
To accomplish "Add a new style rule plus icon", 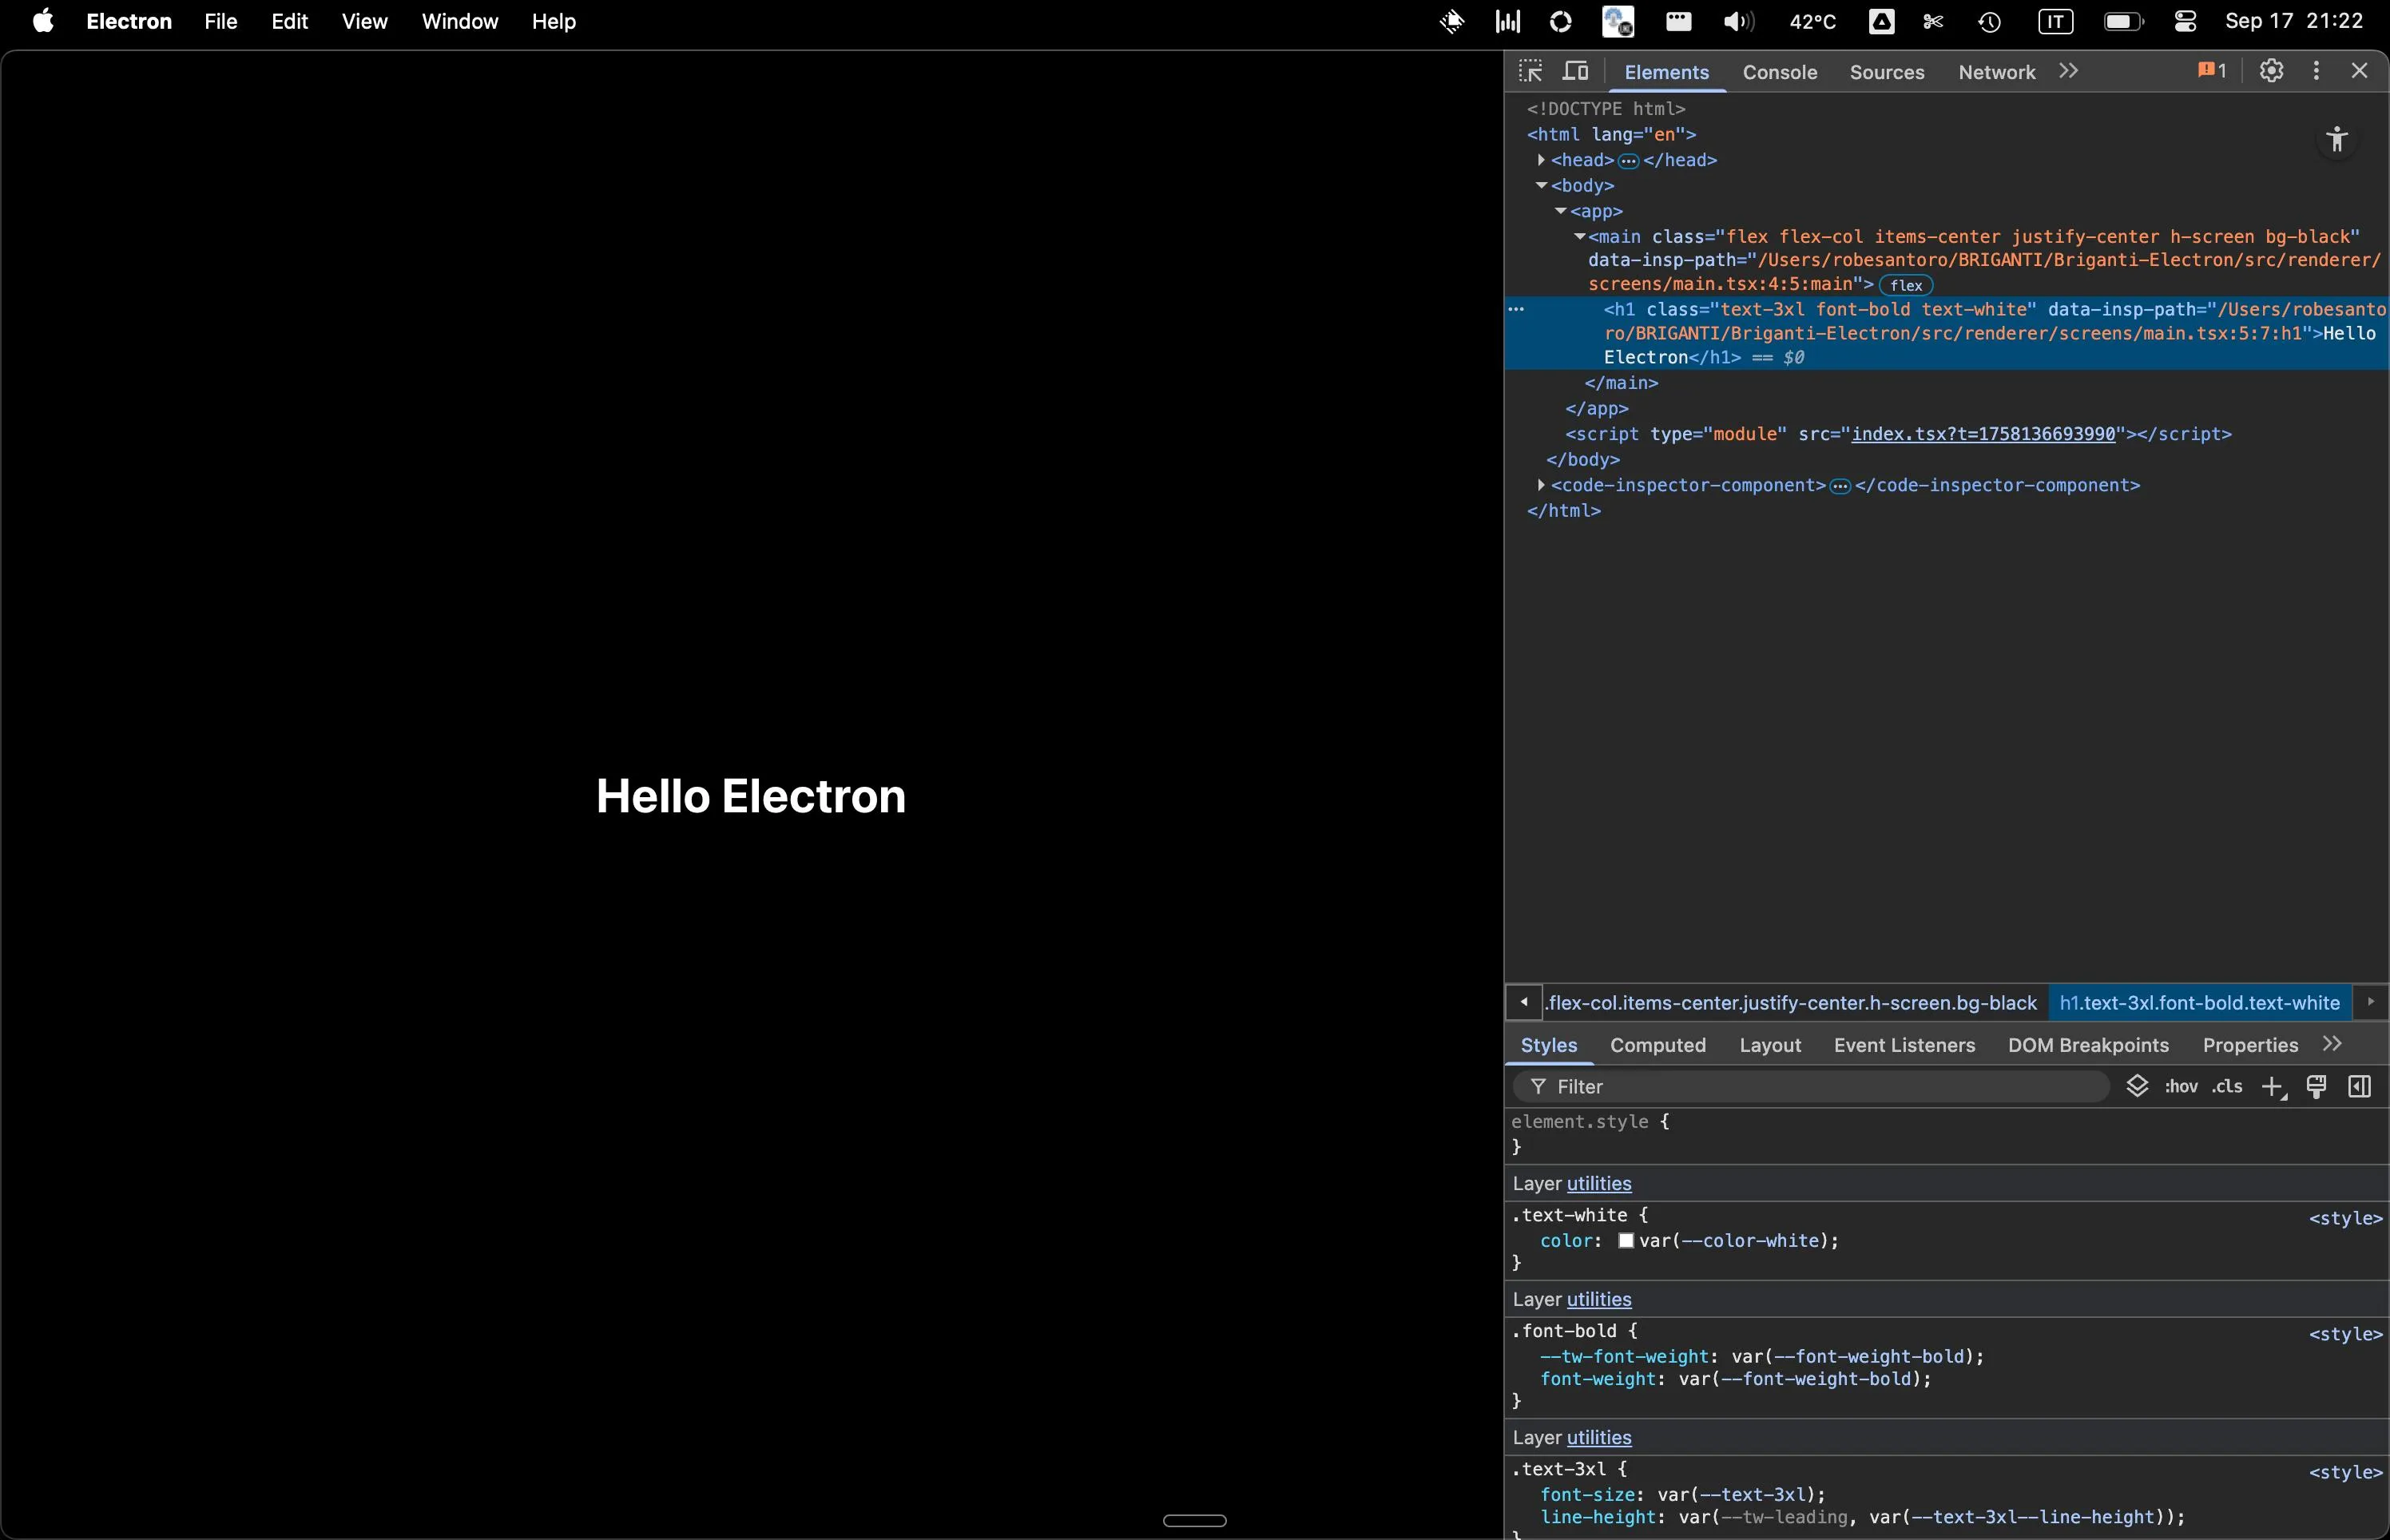I will pyautogui.click(x=2273, y=1087).
